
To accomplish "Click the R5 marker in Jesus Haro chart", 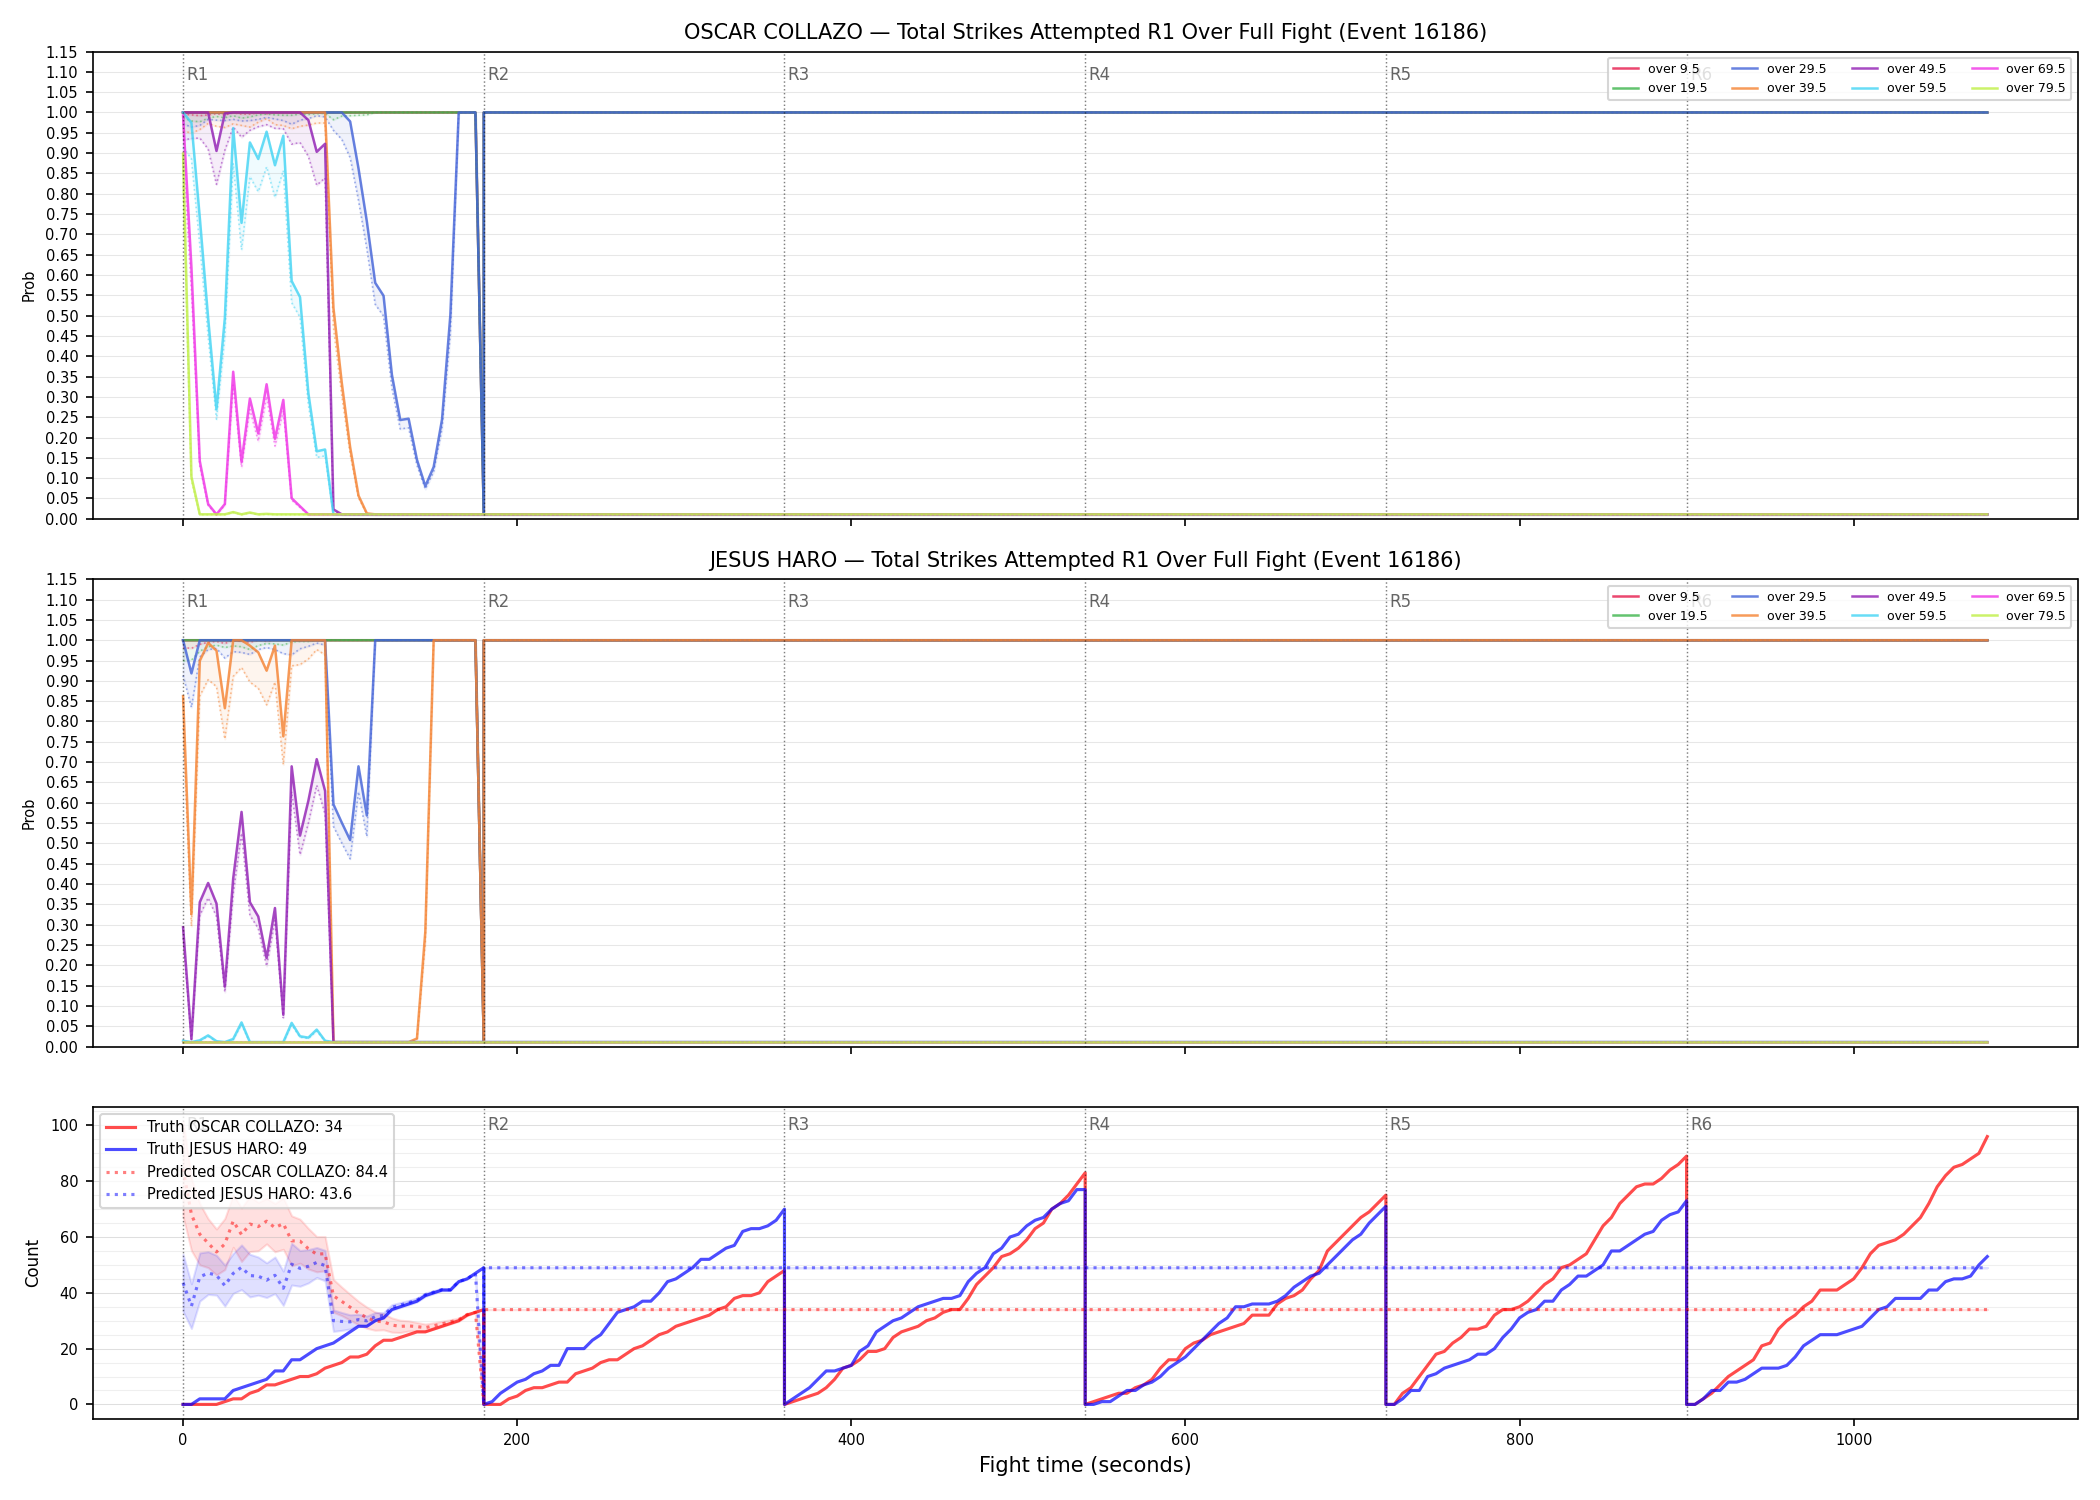I will (x=1400, y=601).
